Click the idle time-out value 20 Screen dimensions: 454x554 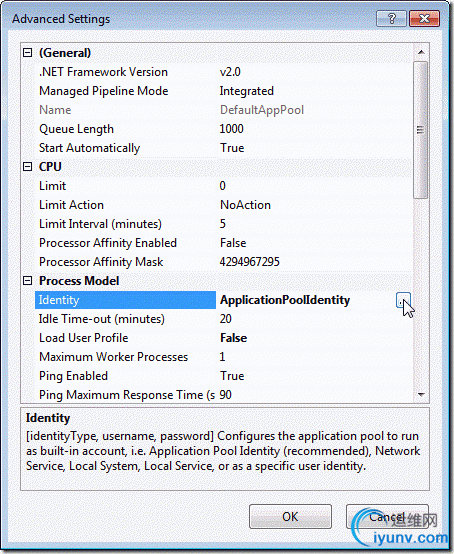coord(225,319)
